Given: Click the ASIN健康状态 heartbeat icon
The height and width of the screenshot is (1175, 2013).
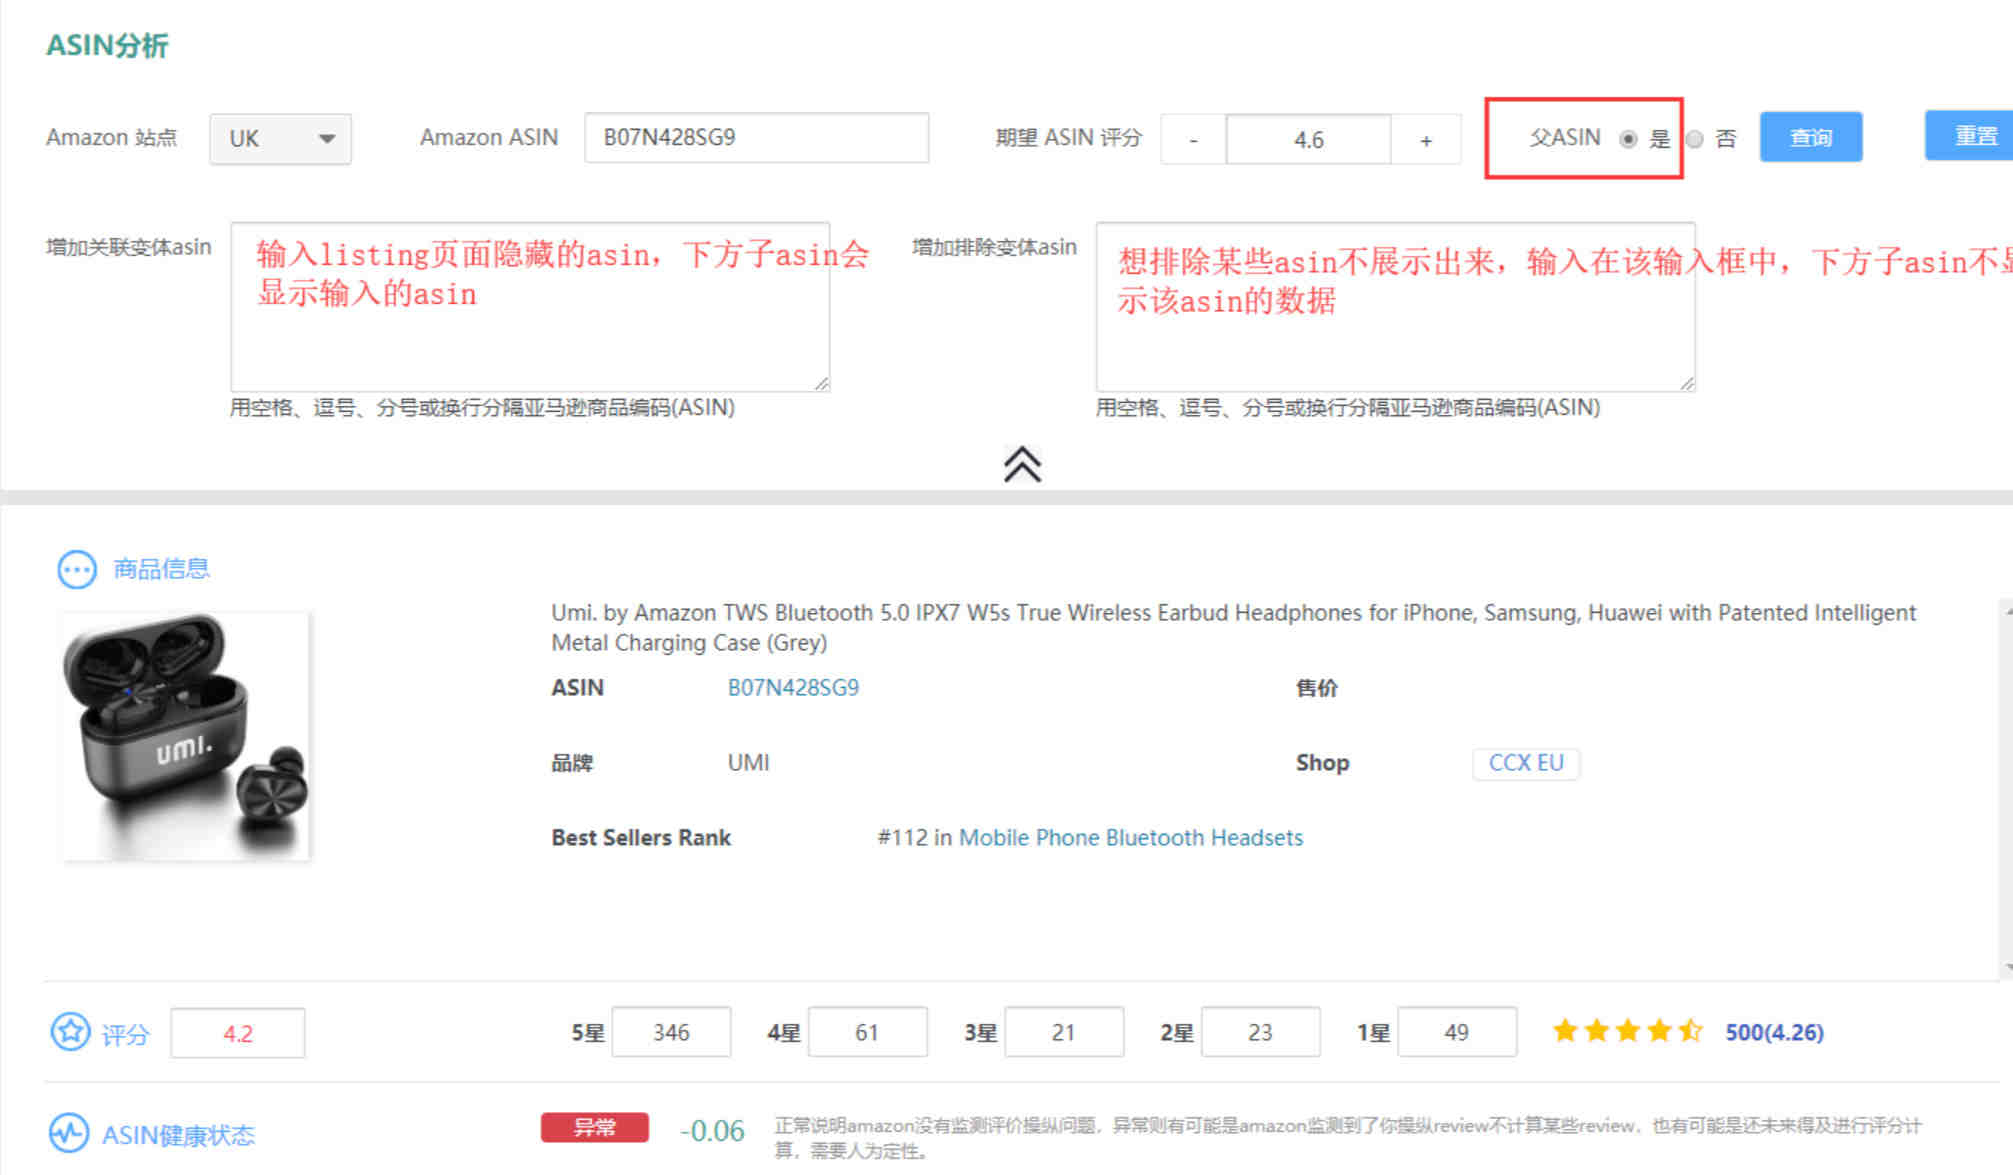Looking at the screenshot, I should [69, 1133].
